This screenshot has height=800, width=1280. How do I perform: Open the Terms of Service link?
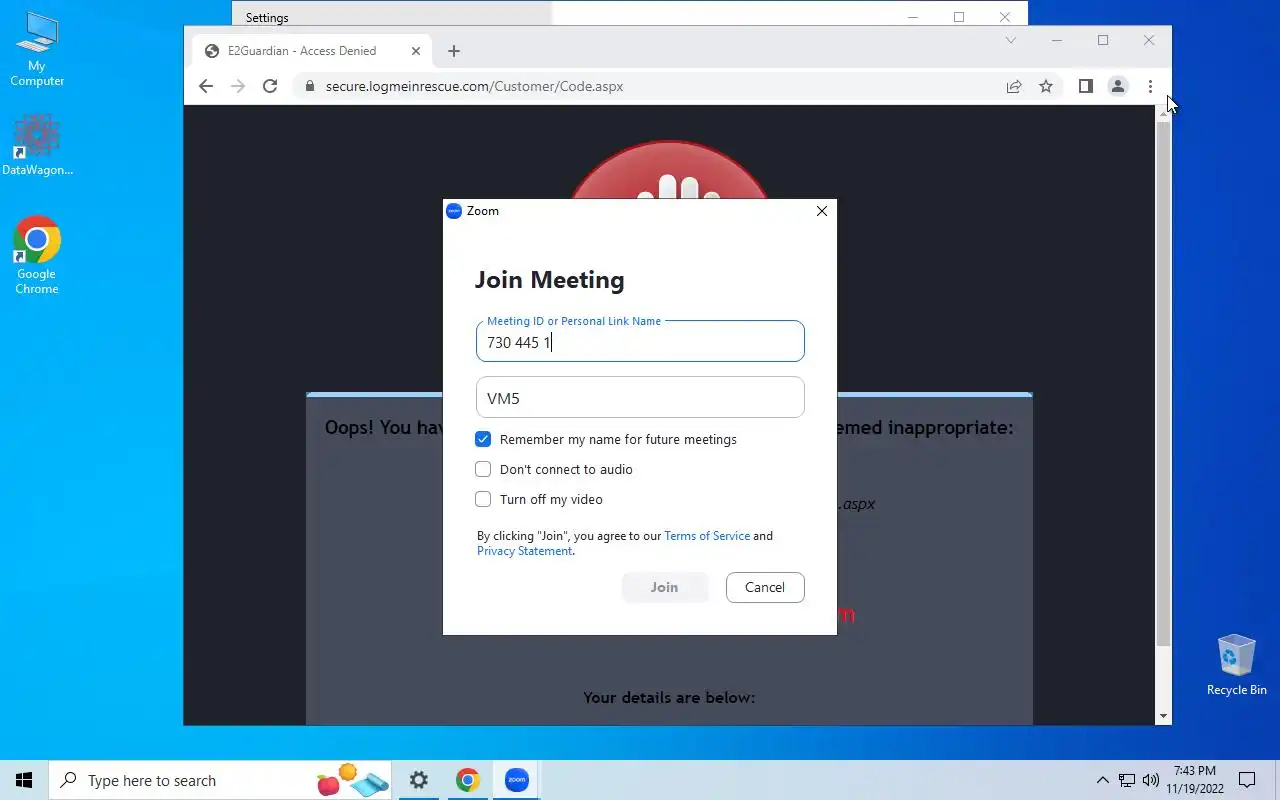click(707, 536)
